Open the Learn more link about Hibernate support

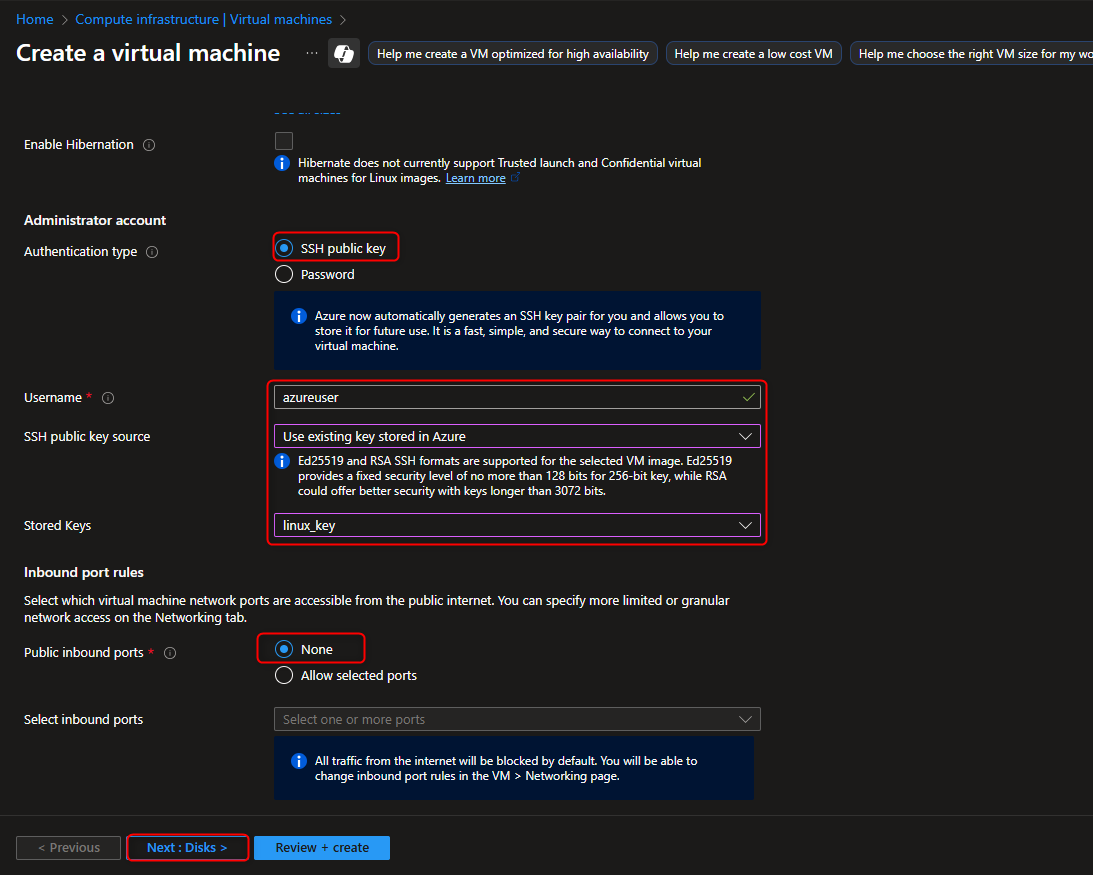(475, 177)
